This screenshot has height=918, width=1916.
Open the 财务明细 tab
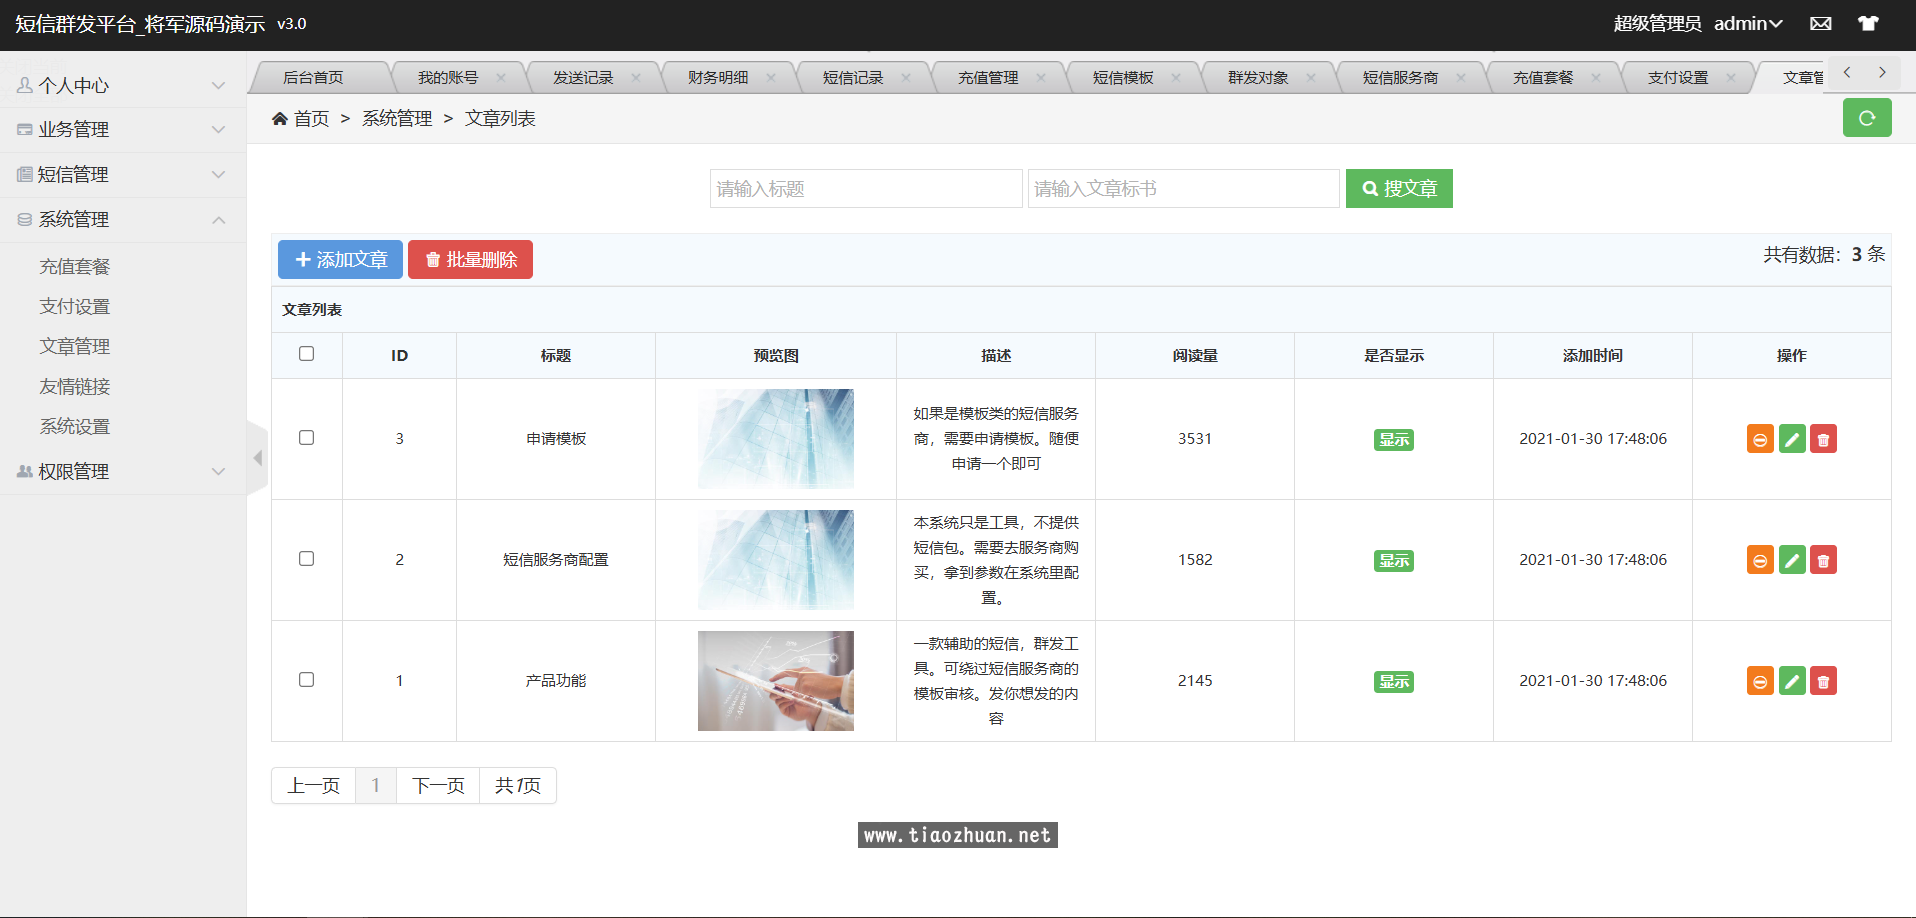coord(719,76)
